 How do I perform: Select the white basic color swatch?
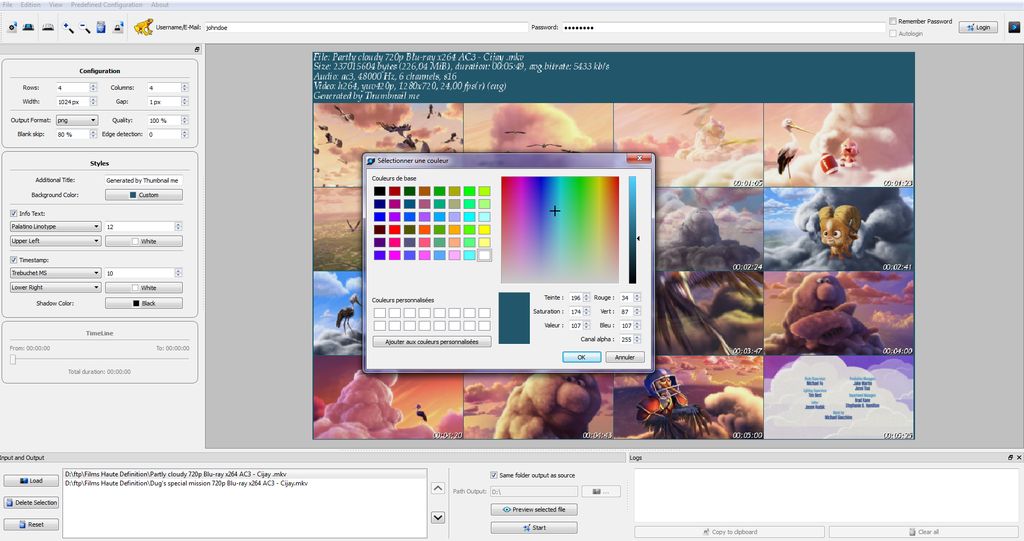click(x=484, y=255)
